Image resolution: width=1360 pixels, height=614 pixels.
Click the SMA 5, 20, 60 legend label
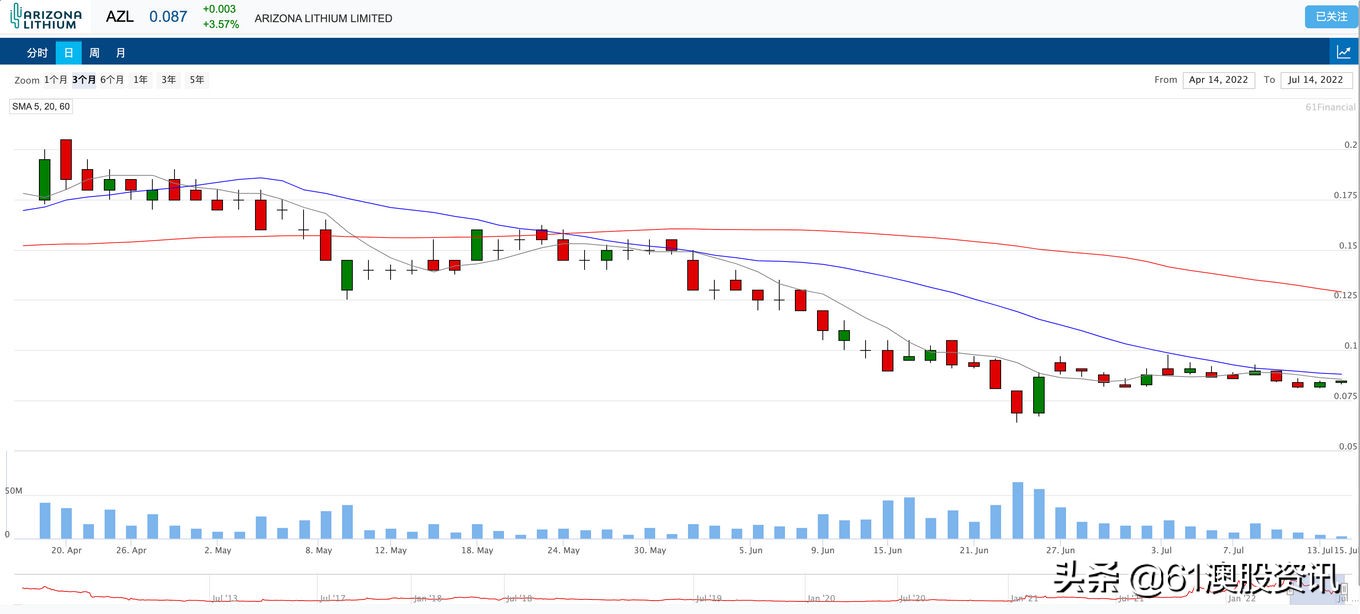41,106
